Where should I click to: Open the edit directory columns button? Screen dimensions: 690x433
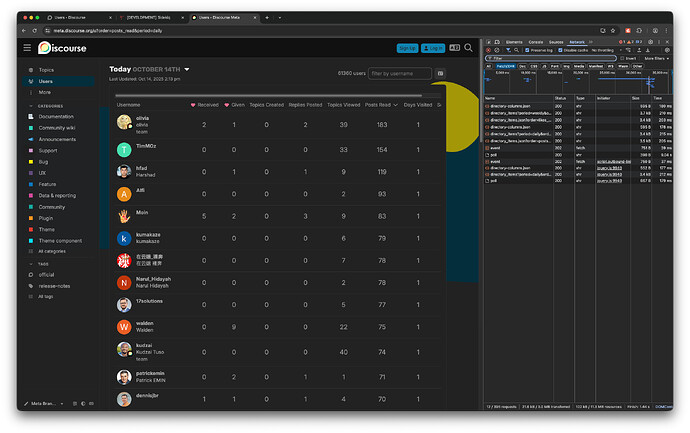coord(440,73)
